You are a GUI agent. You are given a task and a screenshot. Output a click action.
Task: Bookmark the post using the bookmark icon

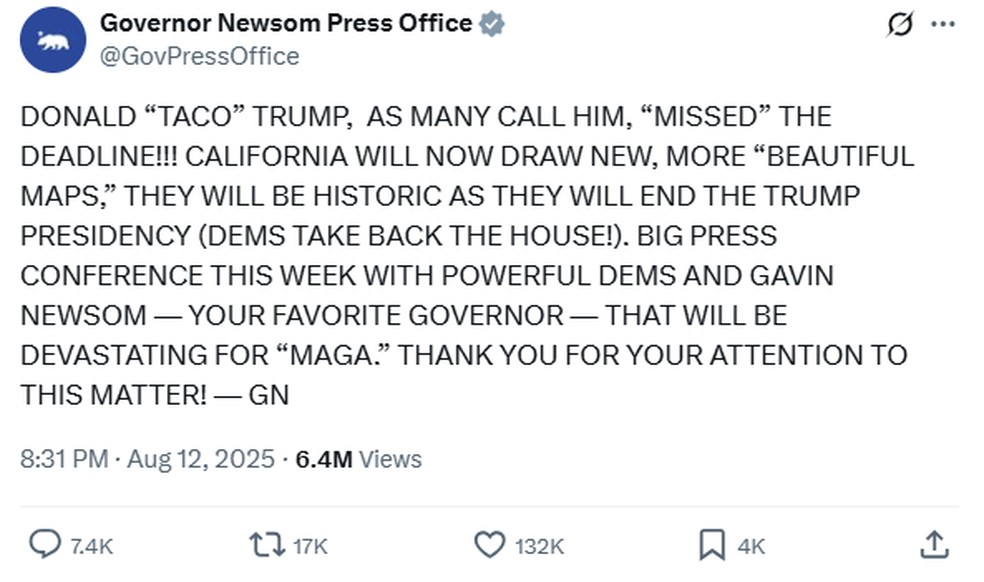pos(711,546)
